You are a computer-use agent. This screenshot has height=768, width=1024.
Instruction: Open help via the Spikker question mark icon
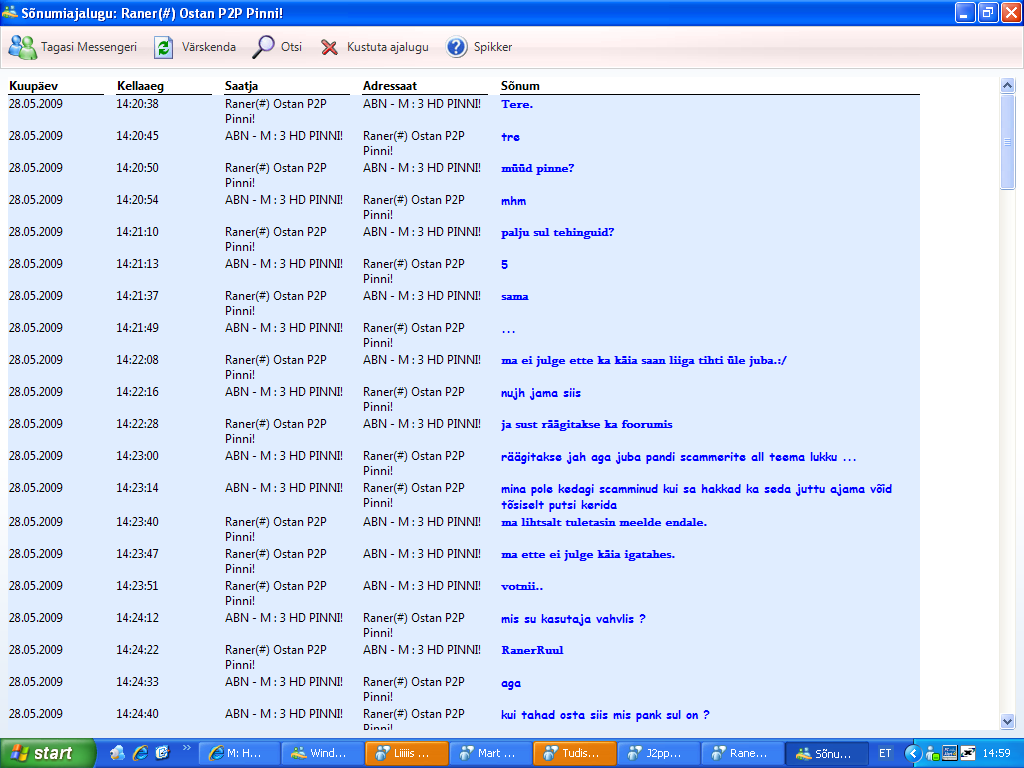tap(457, 47)
